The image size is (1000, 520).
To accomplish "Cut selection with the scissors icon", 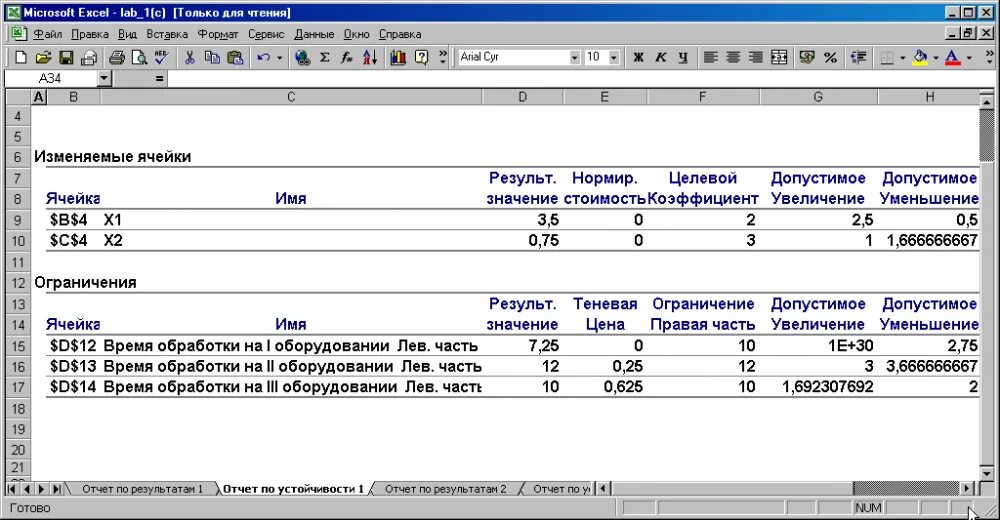I will [x=189, y=57].
